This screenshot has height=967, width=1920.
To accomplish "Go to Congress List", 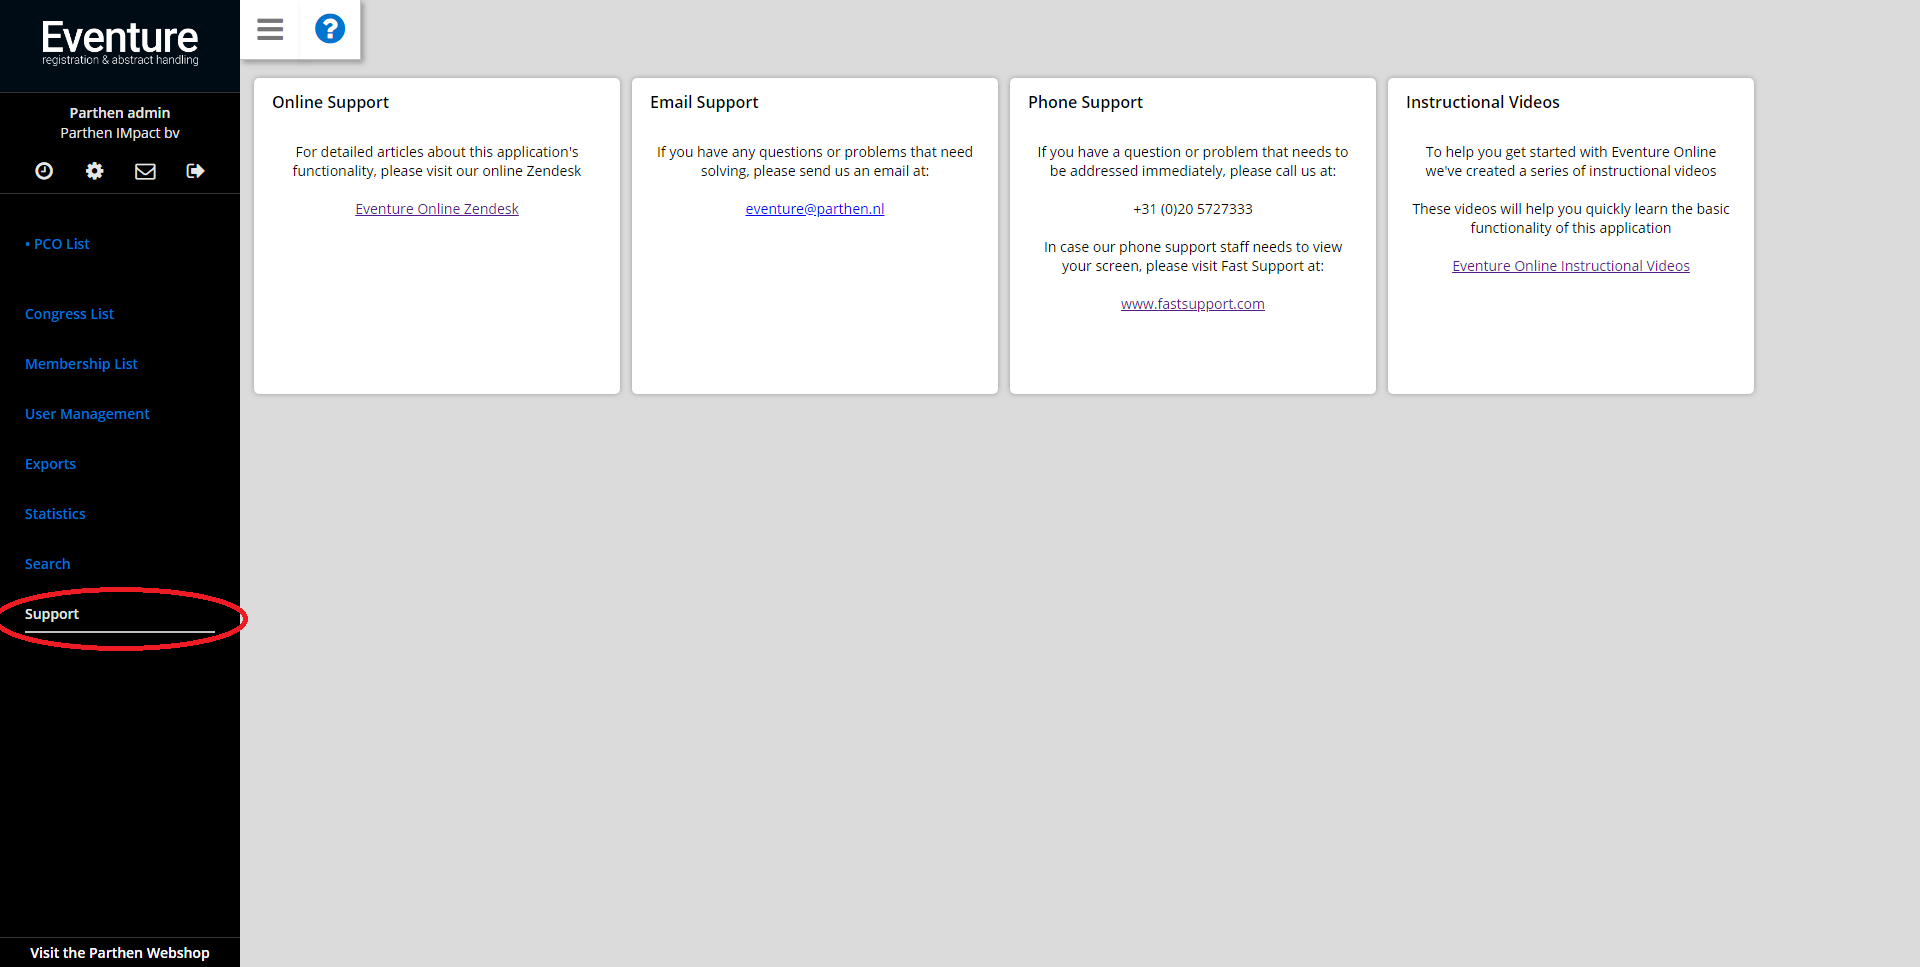I will coord(69,314).
